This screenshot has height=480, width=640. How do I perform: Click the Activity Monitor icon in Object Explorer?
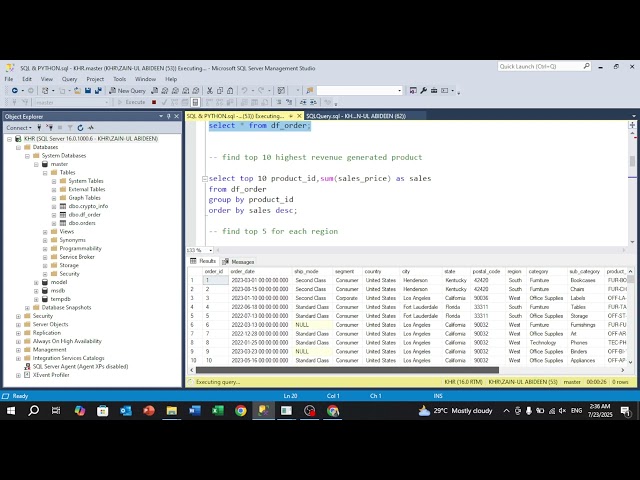[91, 128]
